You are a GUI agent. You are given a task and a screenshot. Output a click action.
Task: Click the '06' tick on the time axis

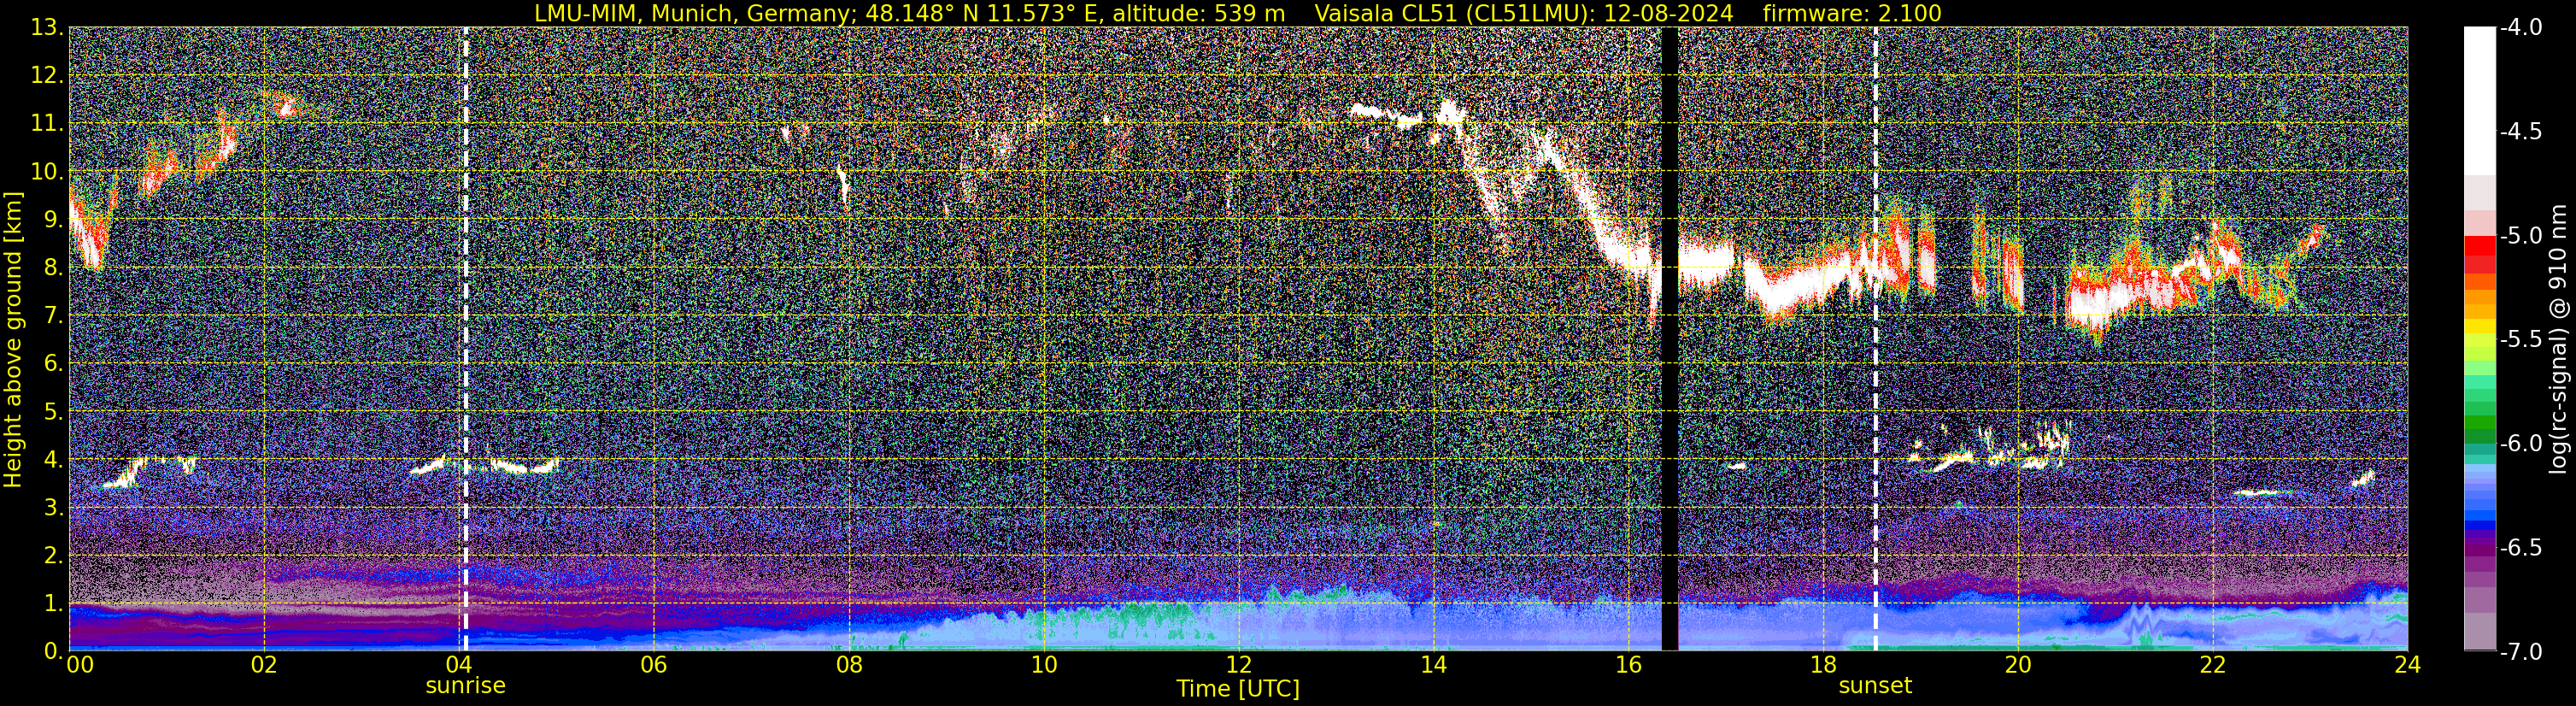[x=653, y=664]
